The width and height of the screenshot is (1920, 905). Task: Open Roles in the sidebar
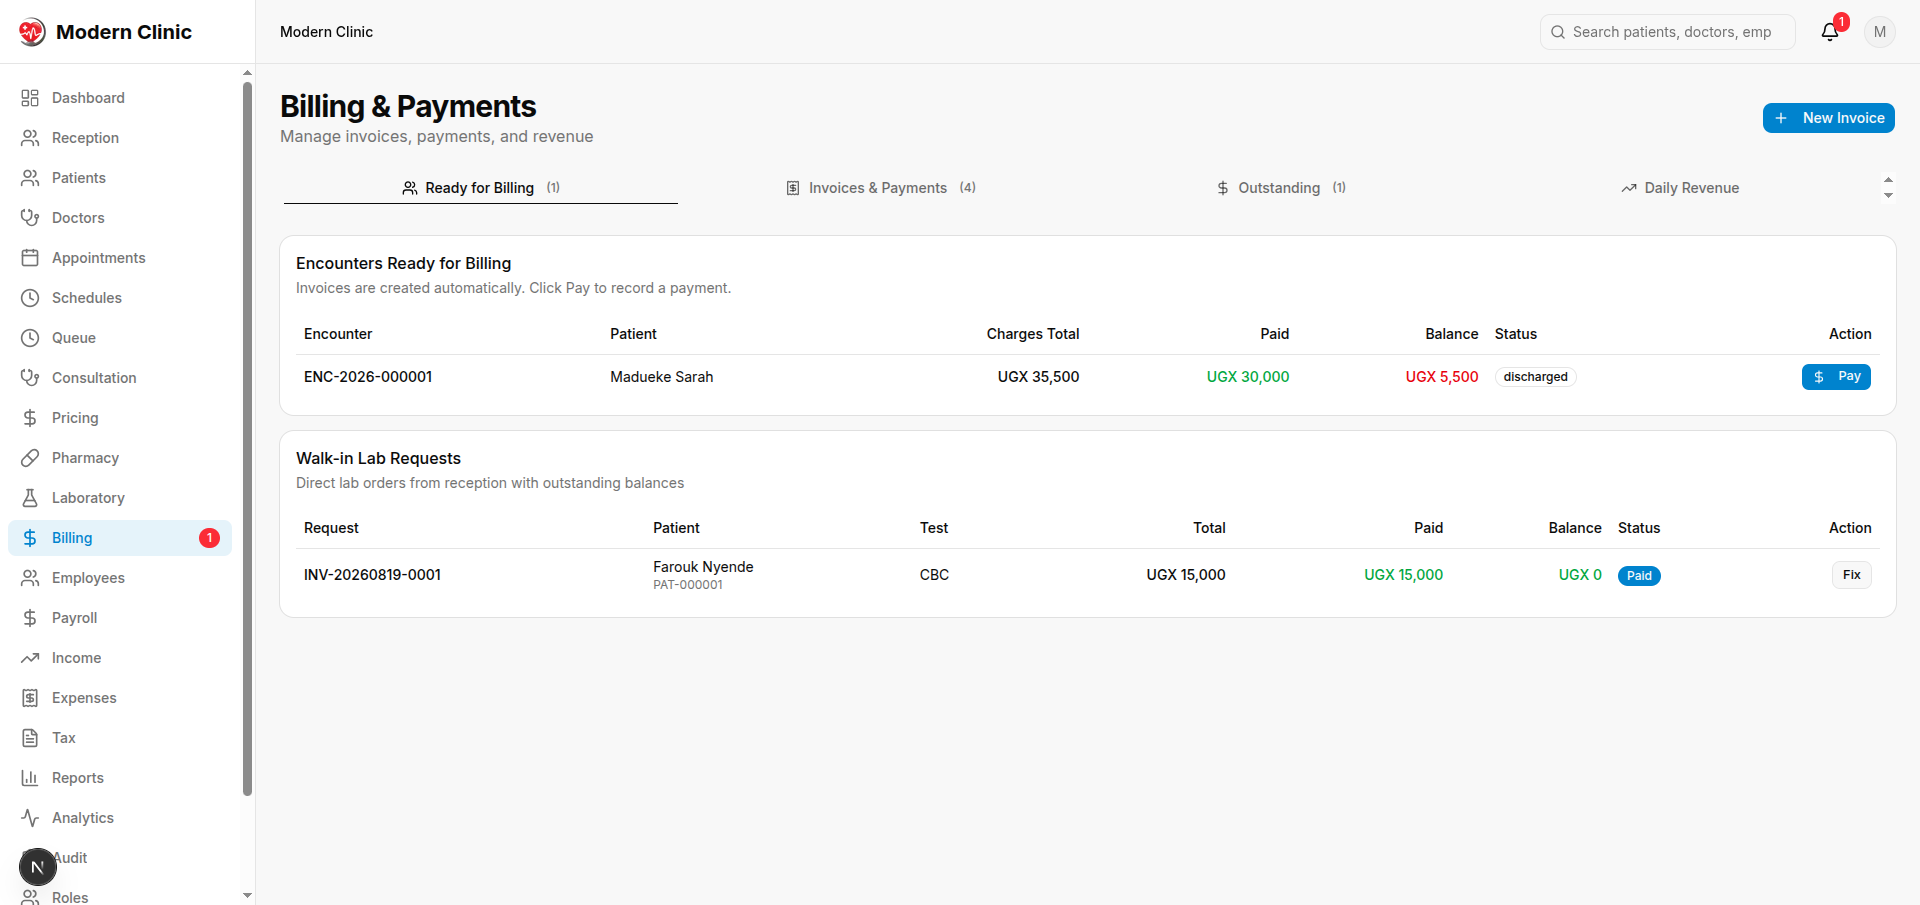tap(70, 897)
